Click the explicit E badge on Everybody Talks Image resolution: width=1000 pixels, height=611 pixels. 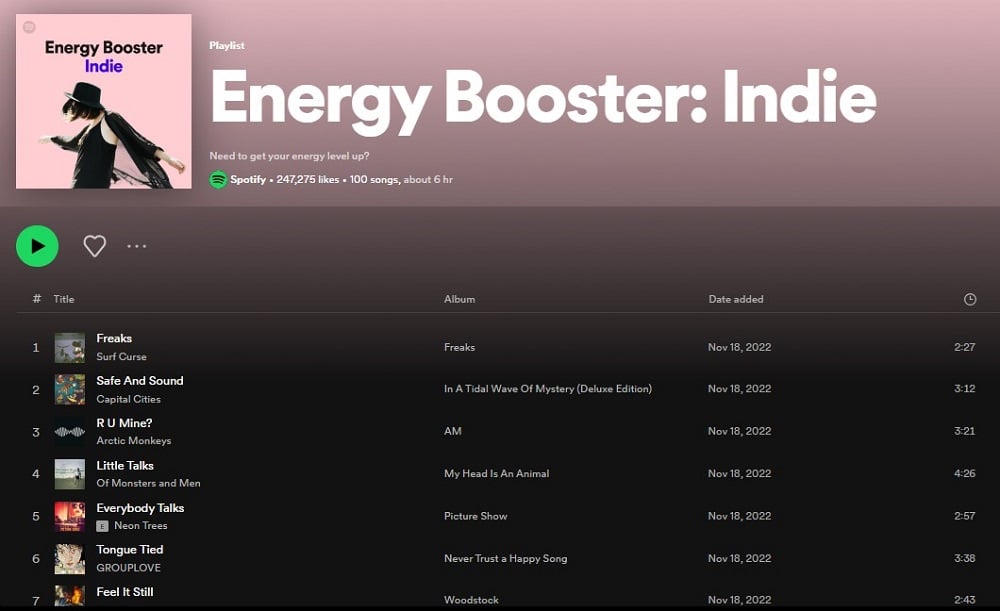[x=102, y=526]
